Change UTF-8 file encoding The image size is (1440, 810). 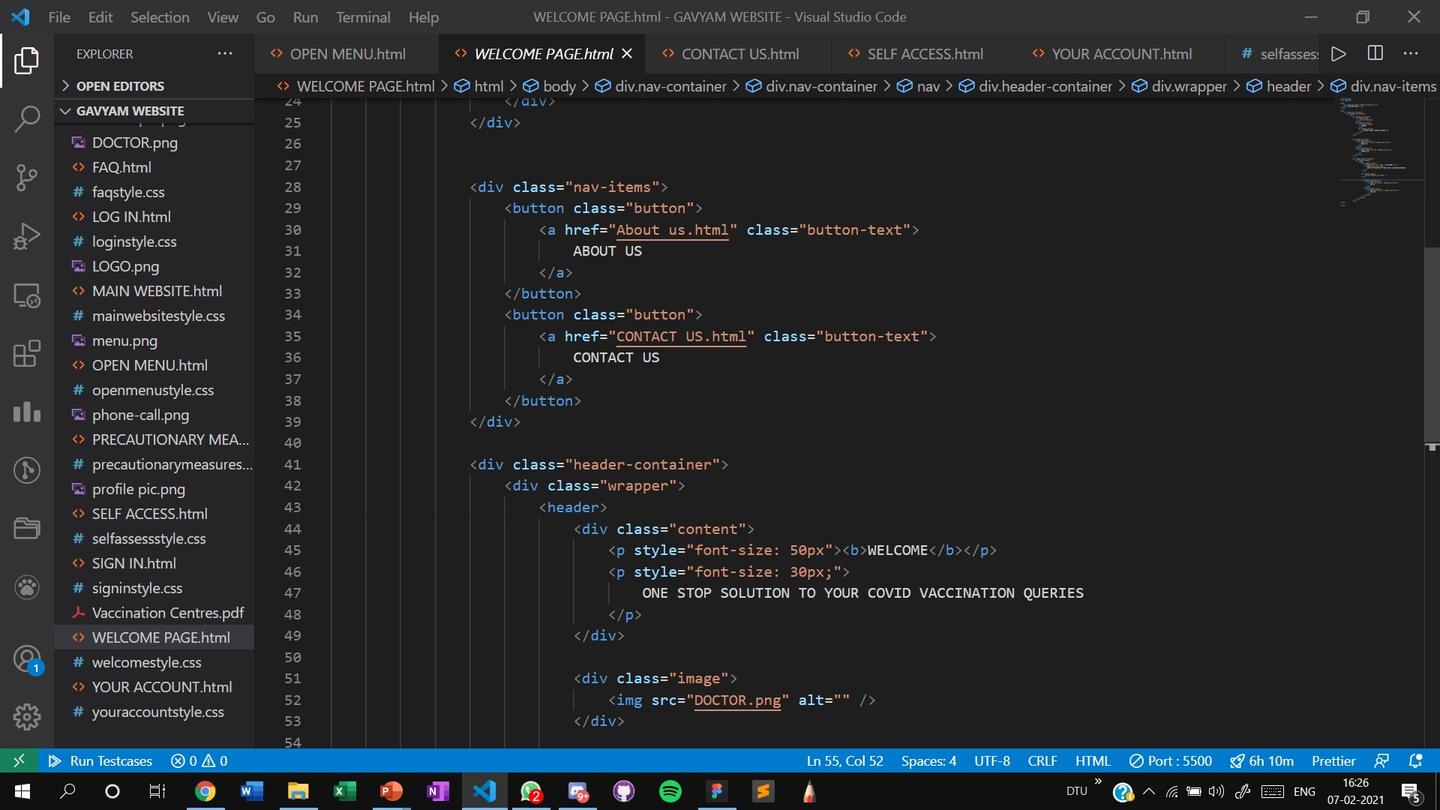992,761
